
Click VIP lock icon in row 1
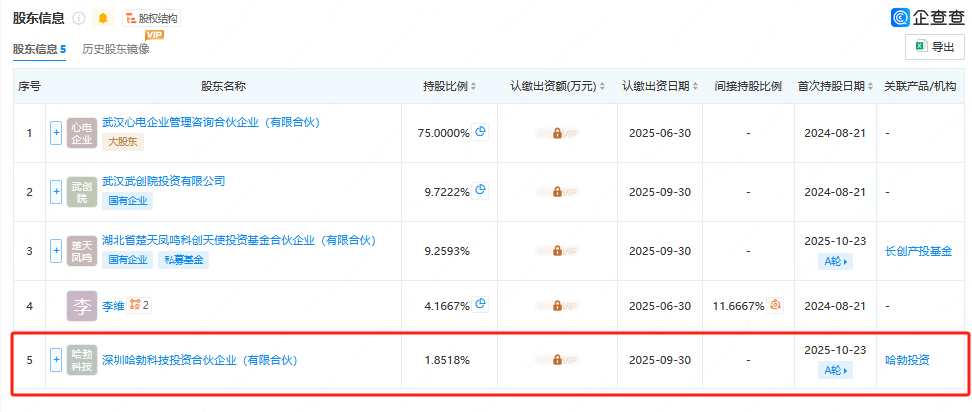[557, 133]
